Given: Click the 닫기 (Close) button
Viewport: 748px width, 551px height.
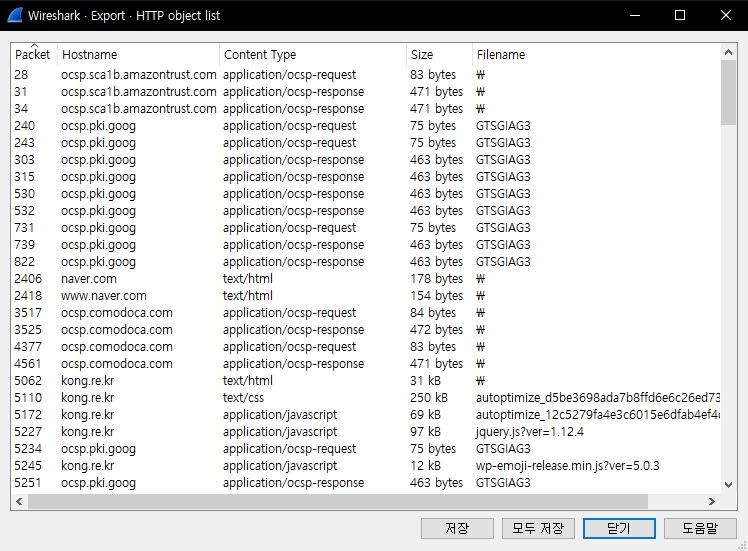Looking at the screenshot, I should click(x=619, y=529).
